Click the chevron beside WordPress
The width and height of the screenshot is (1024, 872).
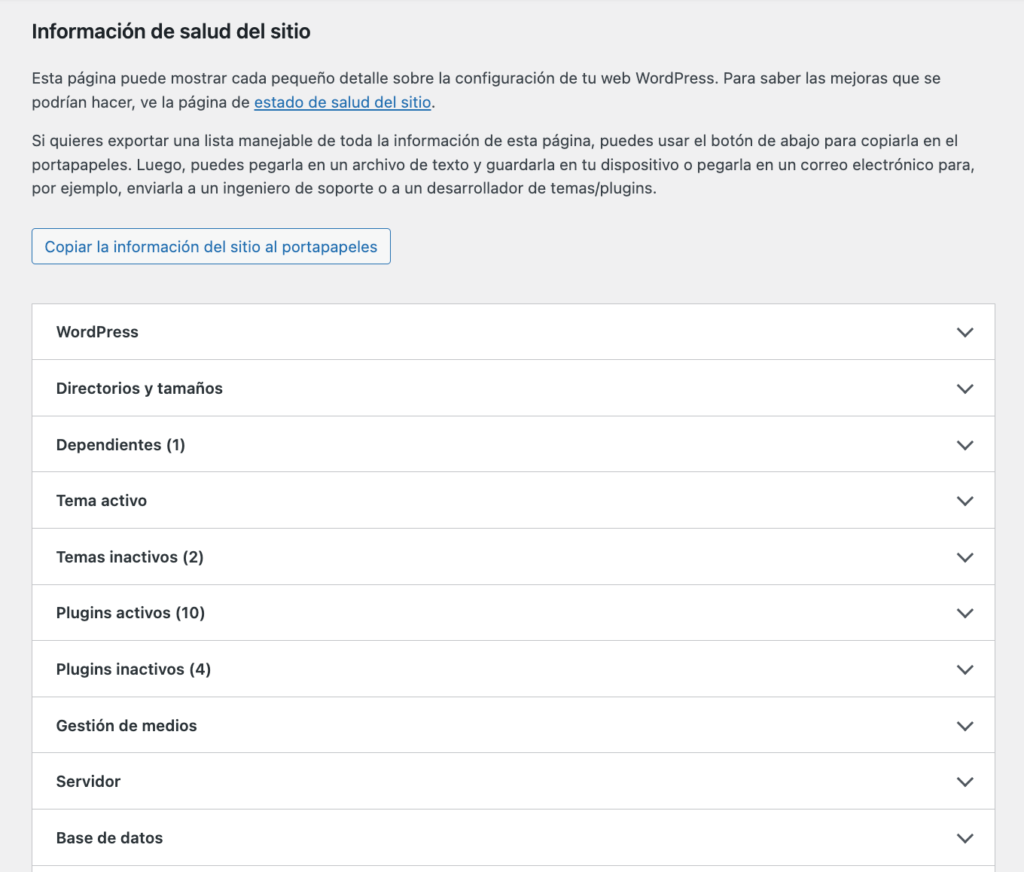click(965, 332)
